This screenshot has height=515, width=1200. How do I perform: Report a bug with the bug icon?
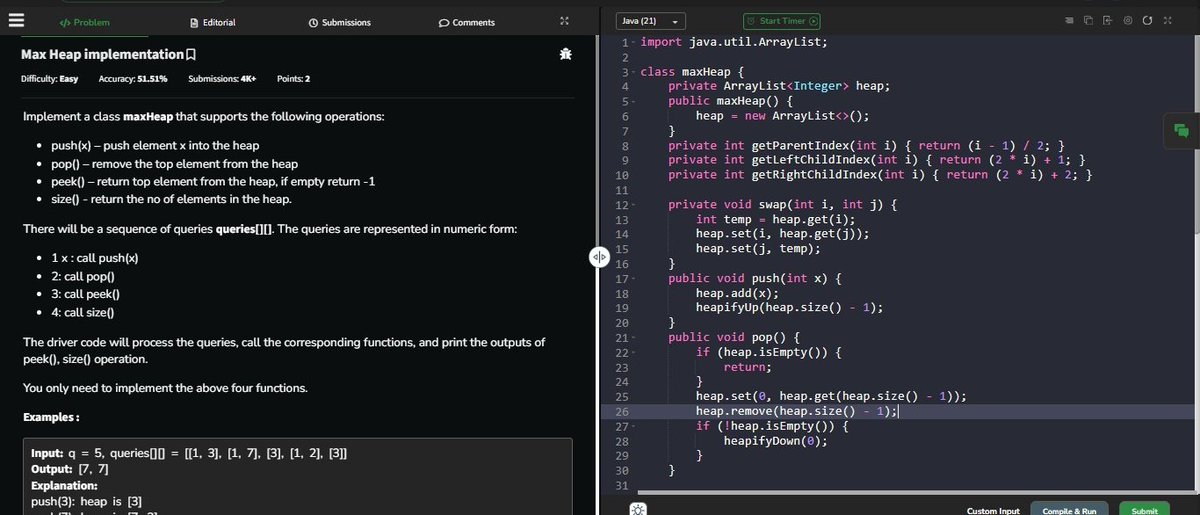click(x=565, y=54)
